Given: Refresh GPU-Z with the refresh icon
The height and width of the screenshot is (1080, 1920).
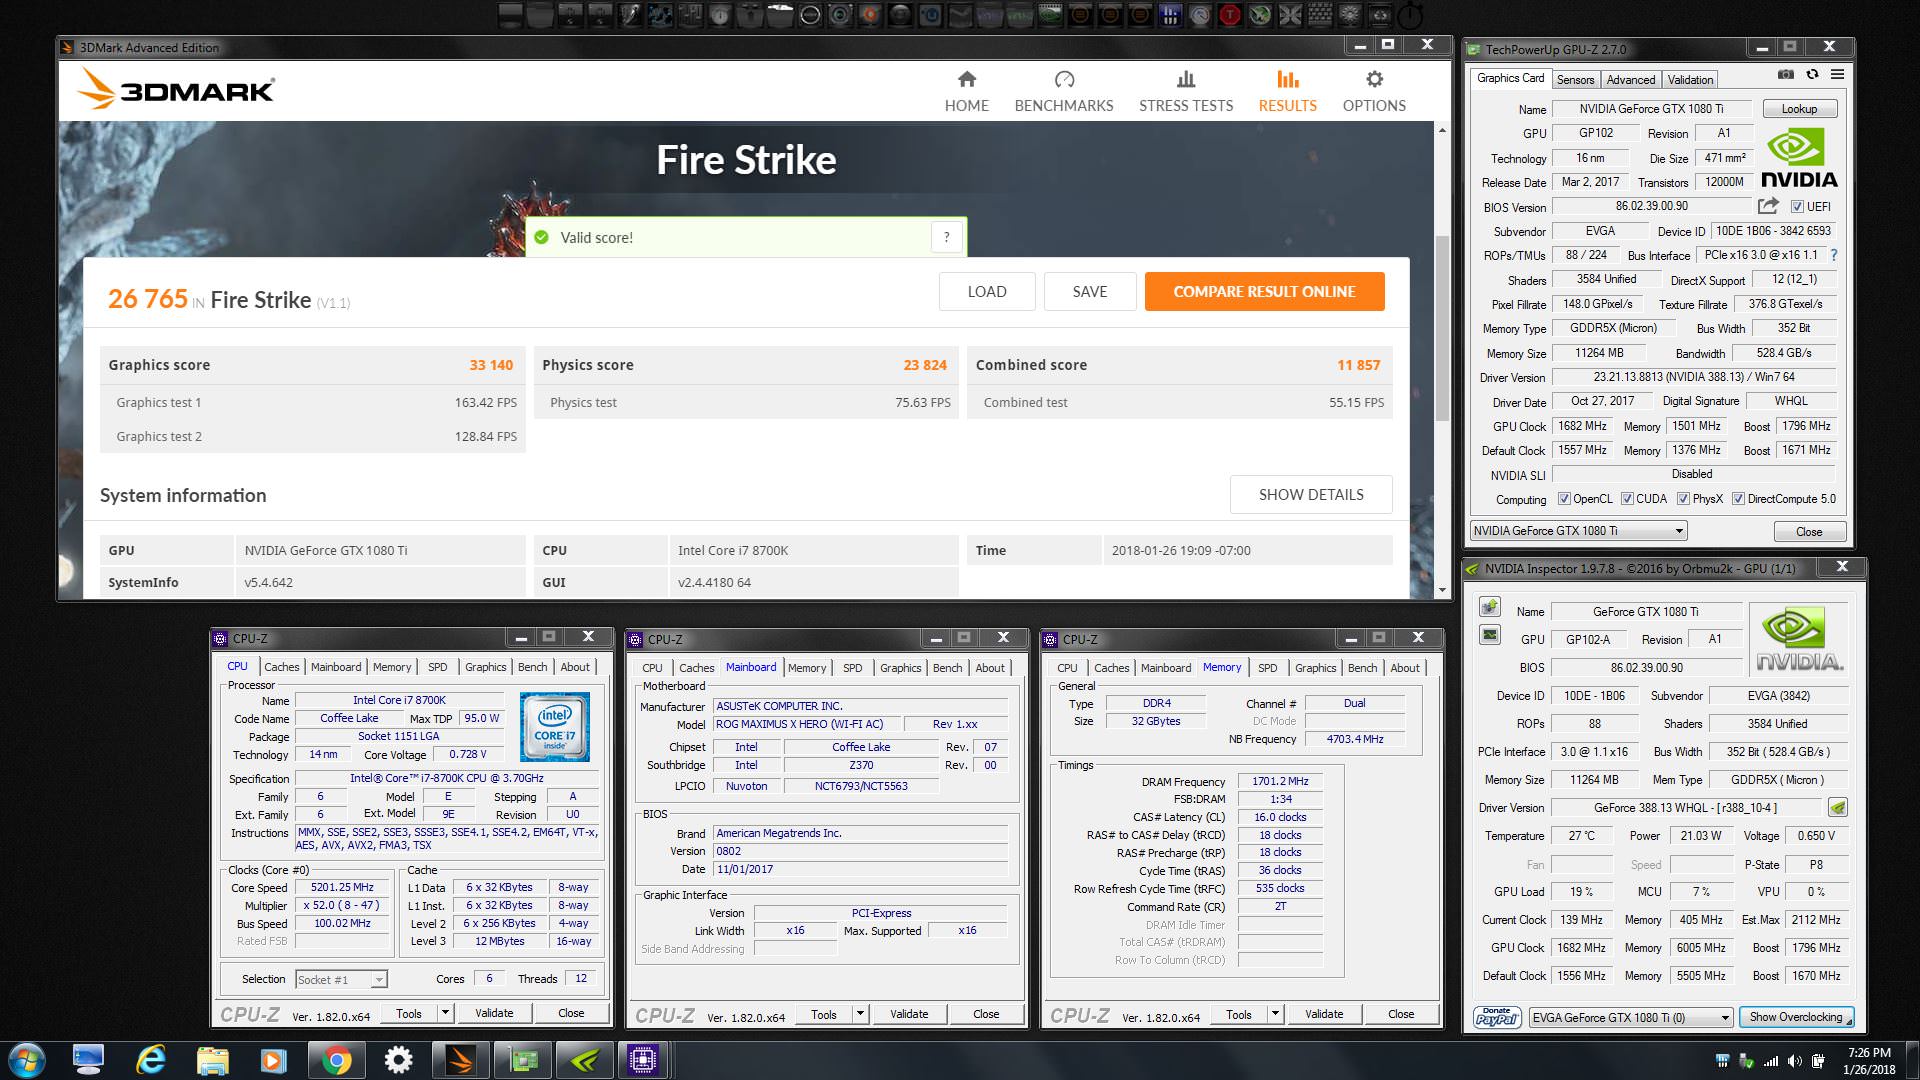Looking at the screenshot, I should pyautogui.click(x=1812, y=75).
